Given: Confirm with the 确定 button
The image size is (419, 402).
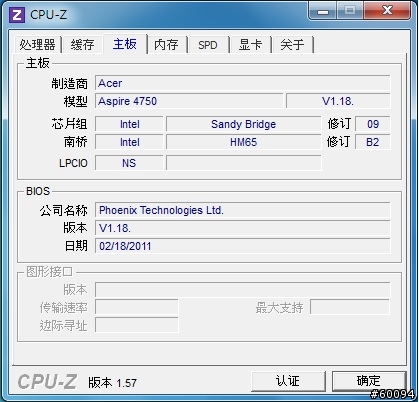Looking at the screenshot, I should coord(369,381).
